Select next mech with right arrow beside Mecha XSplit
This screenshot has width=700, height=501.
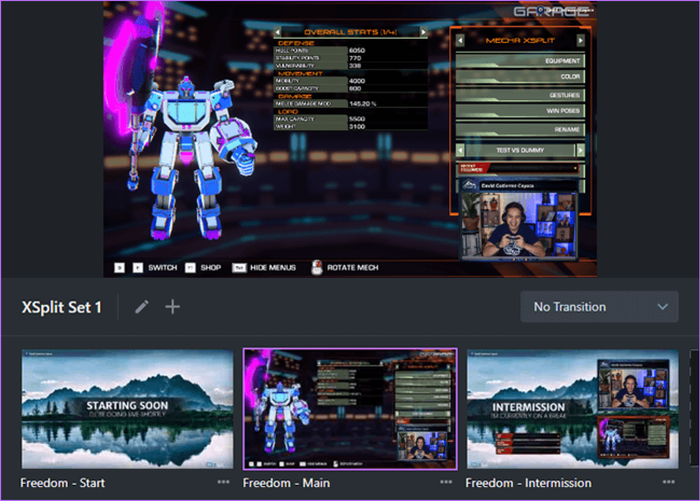[x=580, y=41]
